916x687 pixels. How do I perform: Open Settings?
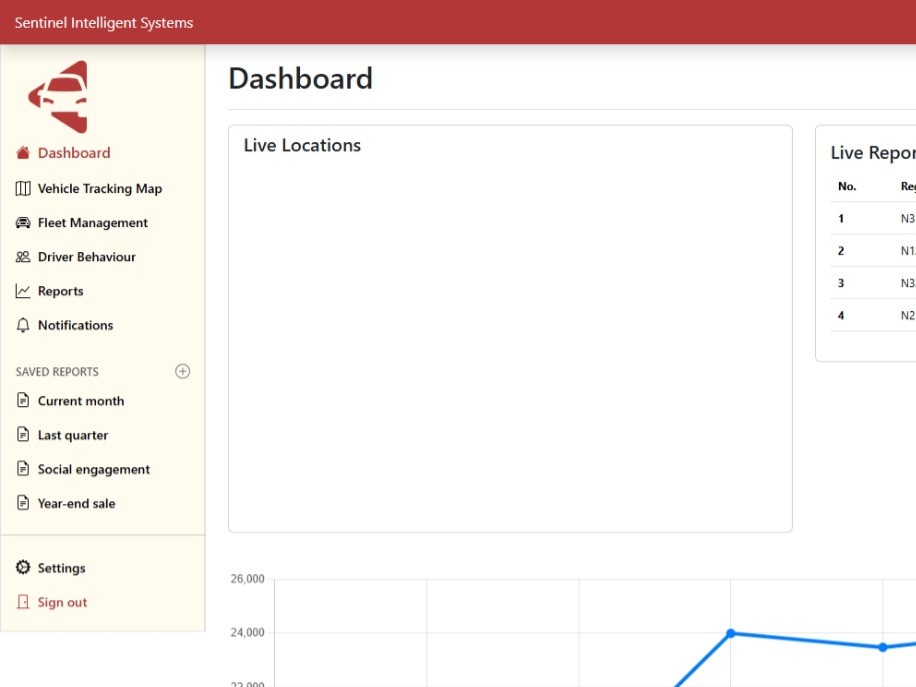[61, 568]
